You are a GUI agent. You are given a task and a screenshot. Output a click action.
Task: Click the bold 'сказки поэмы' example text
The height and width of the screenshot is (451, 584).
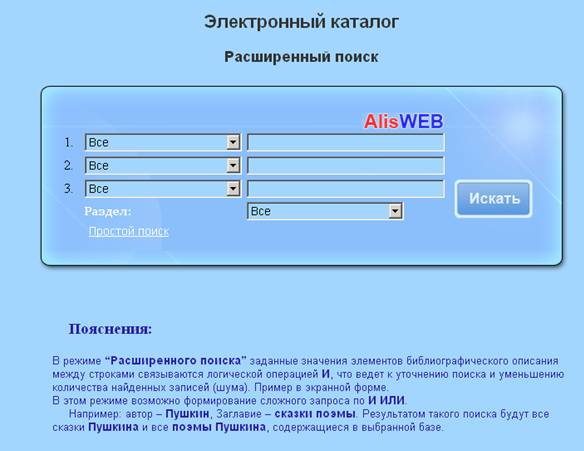(x=315, y=414)
